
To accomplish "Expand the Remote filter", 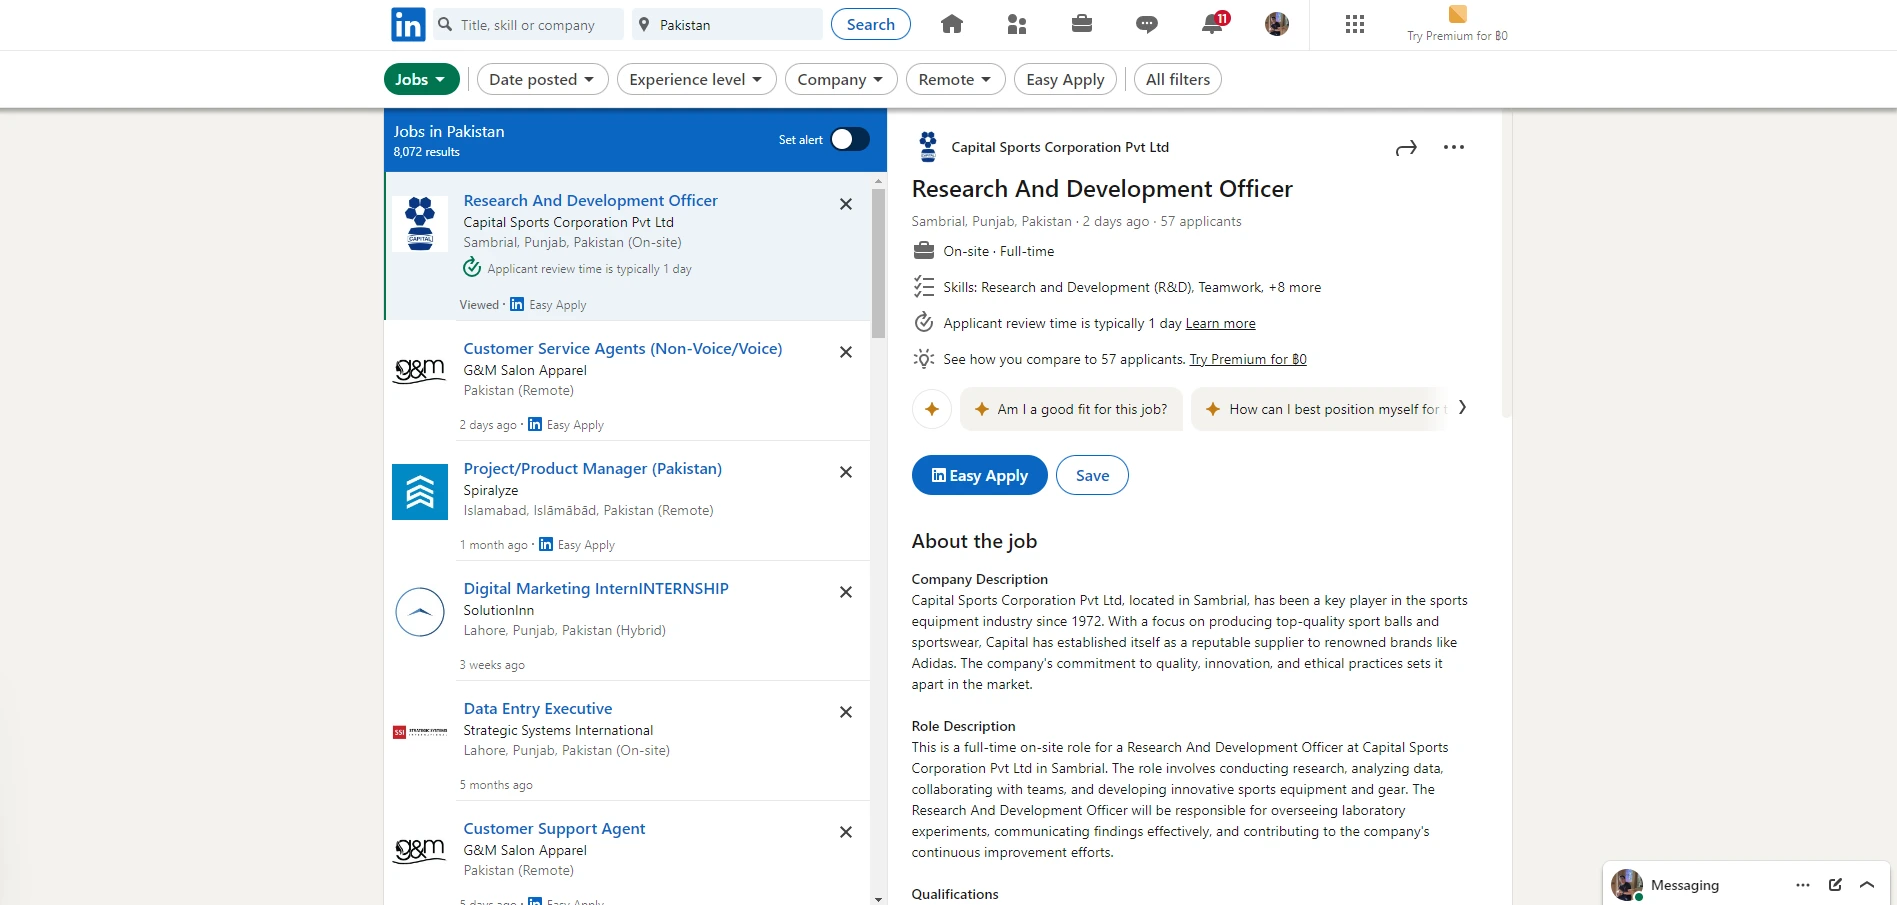I will [955, 79].
